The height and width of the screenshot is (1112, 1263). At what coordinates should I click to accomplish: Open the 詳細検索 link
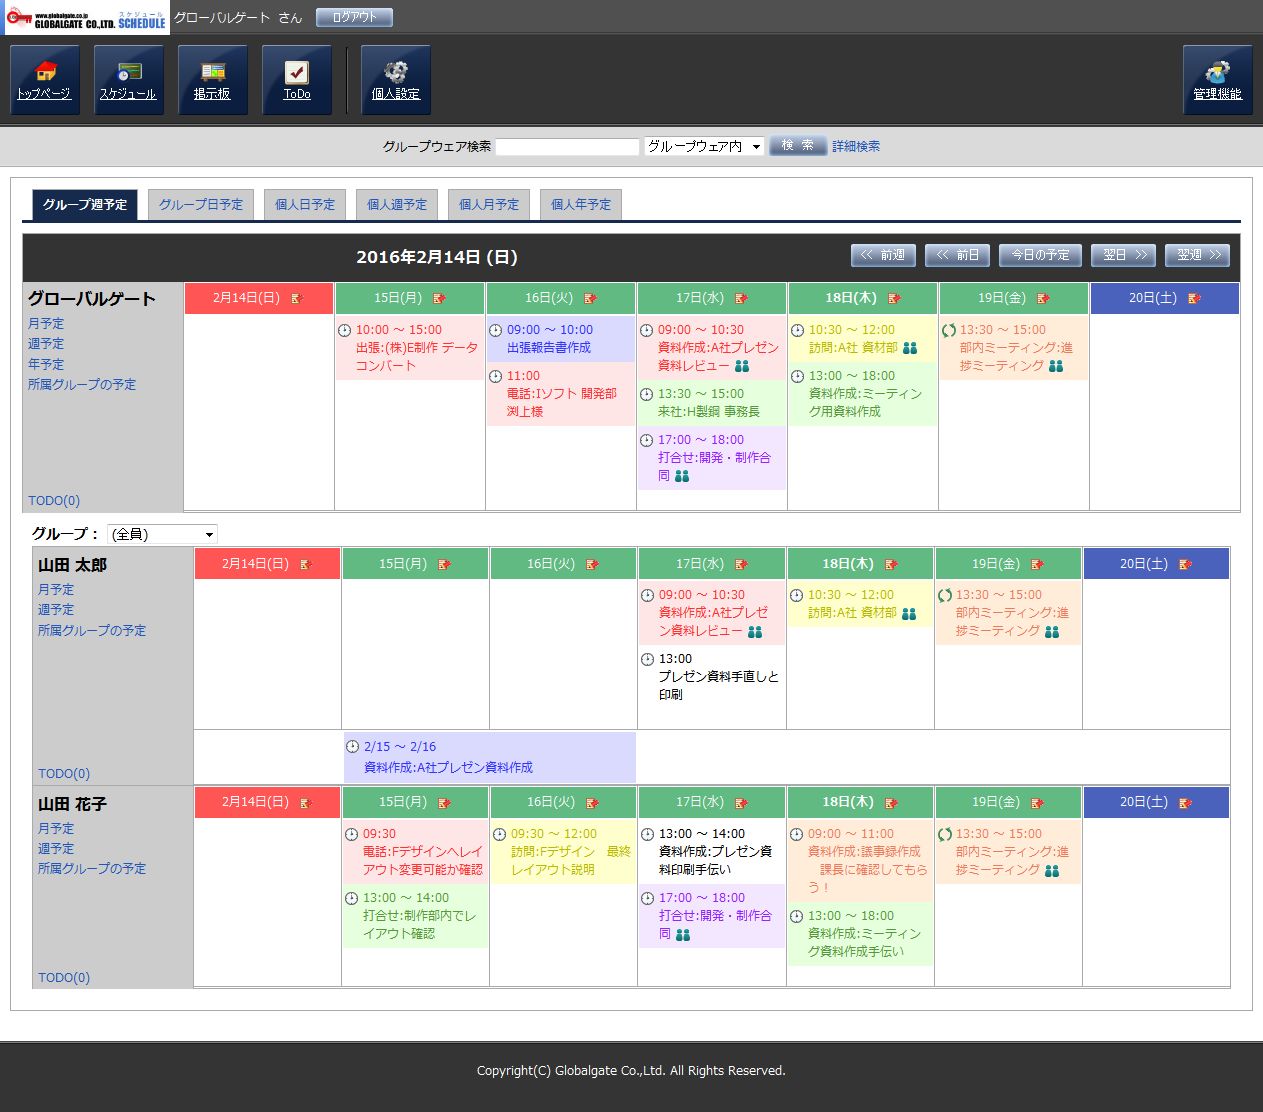856,146
